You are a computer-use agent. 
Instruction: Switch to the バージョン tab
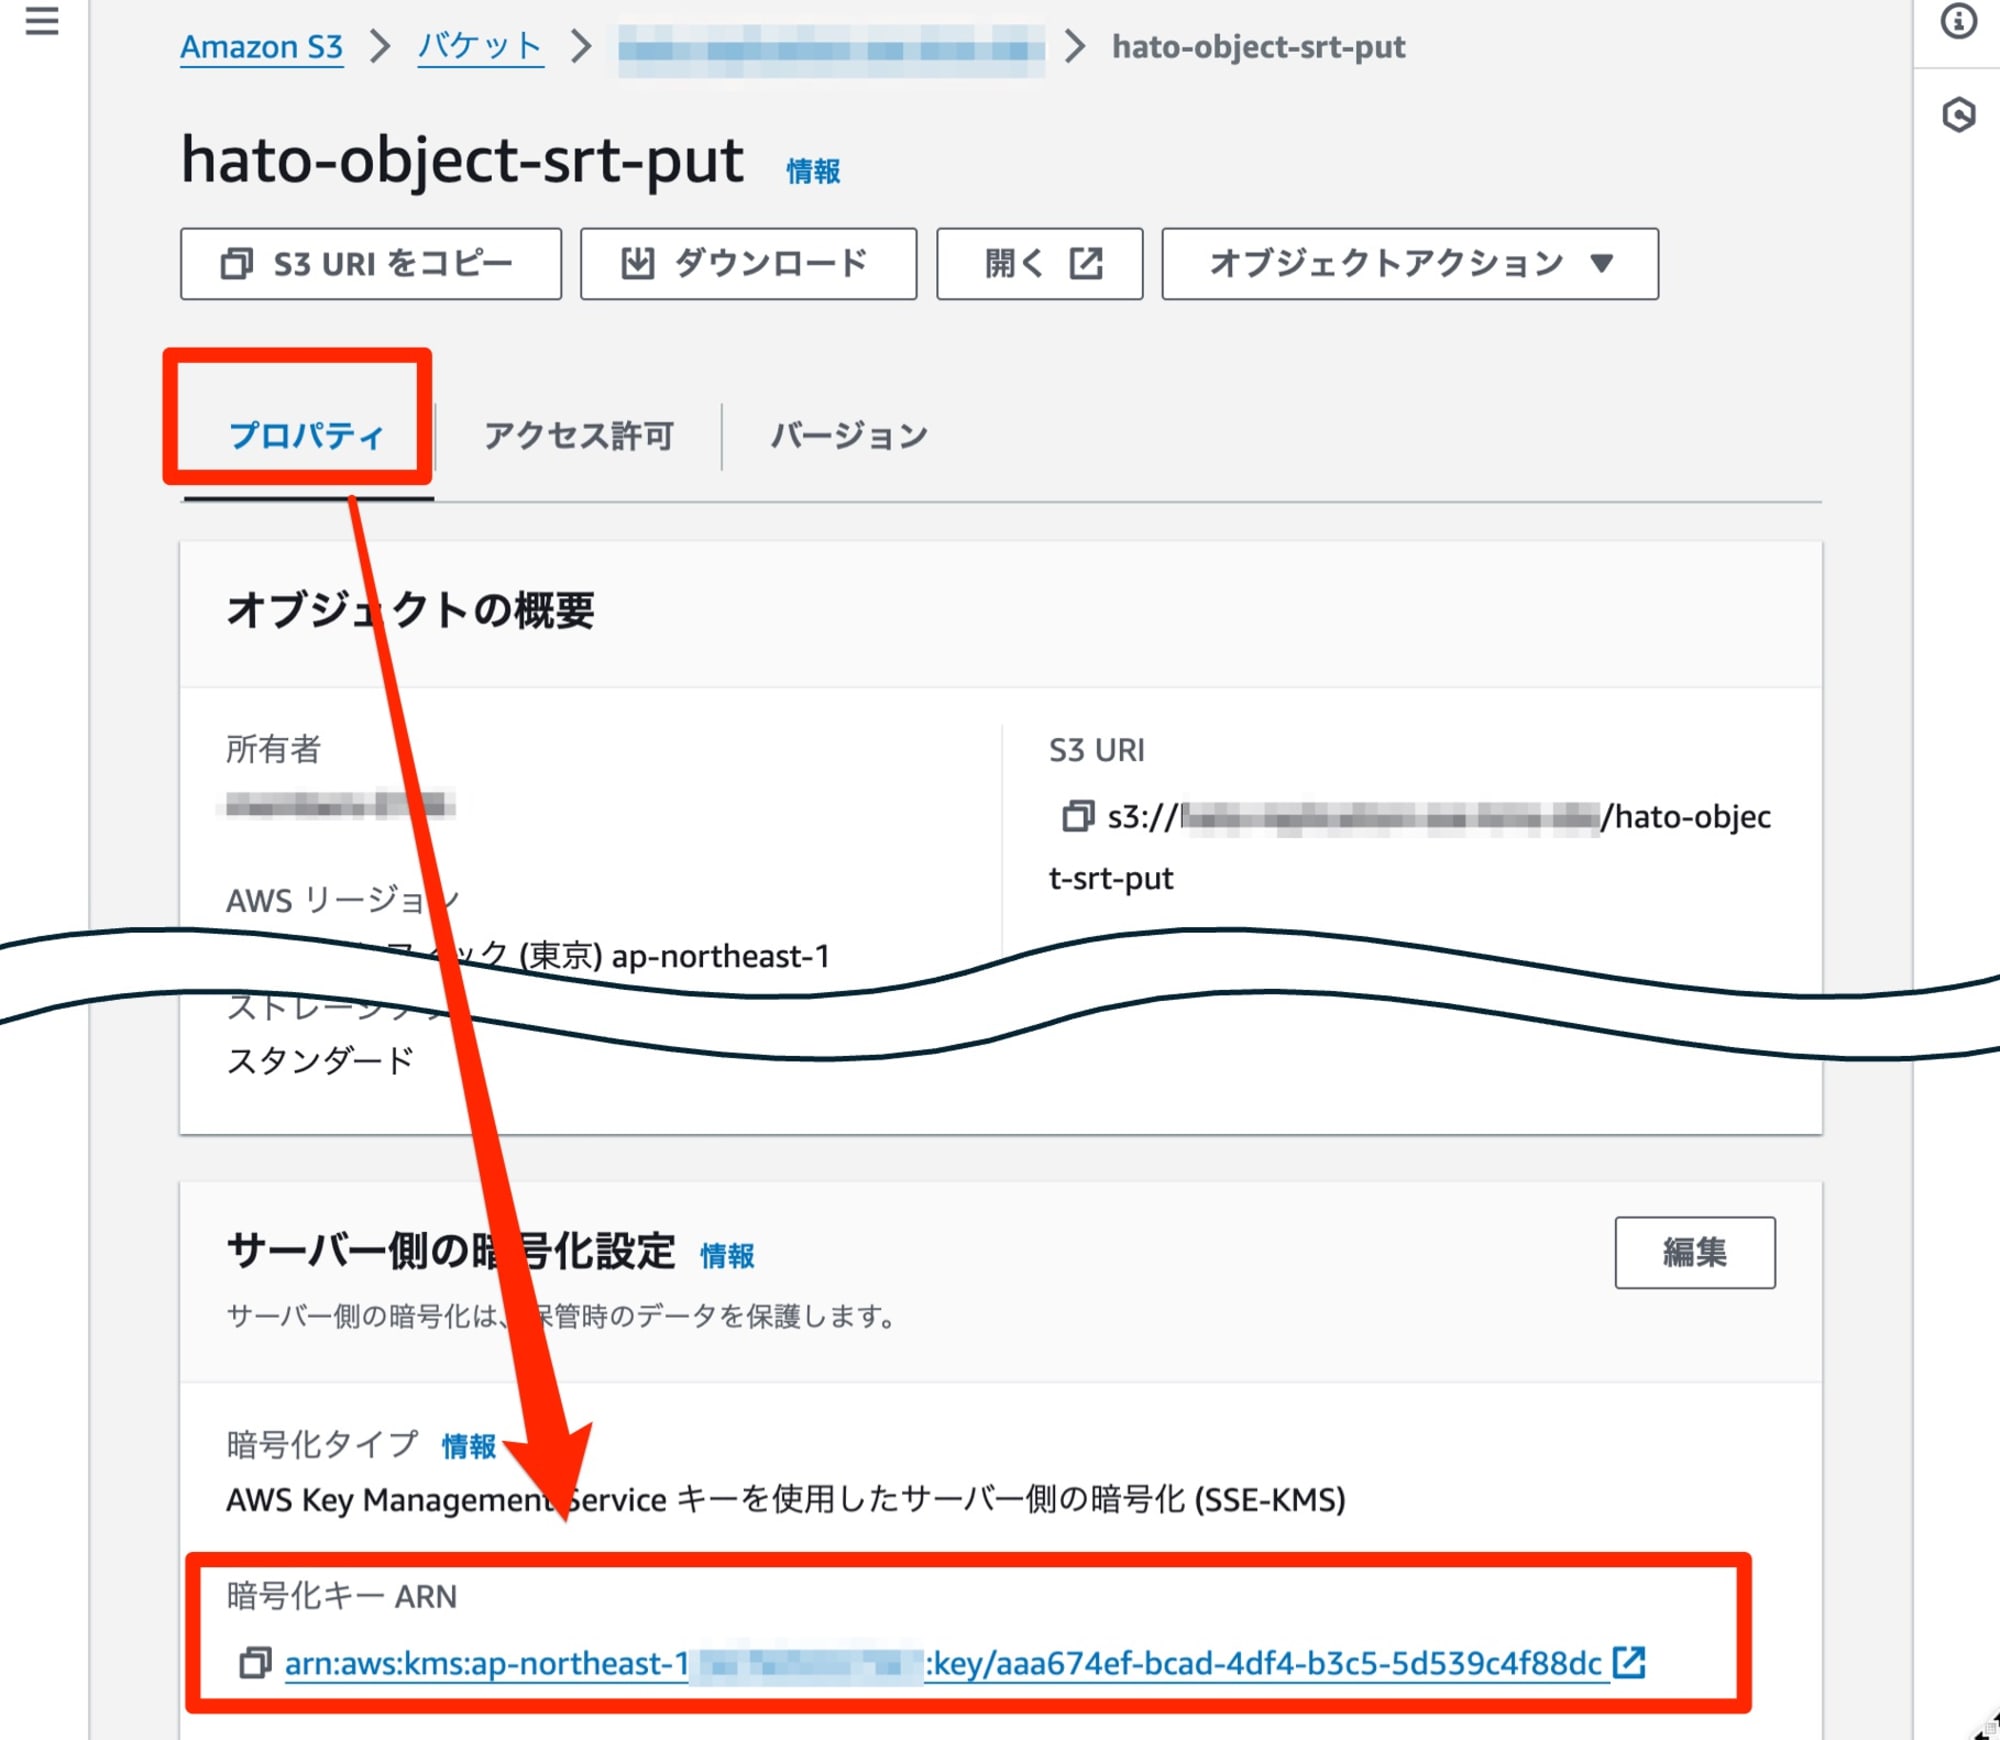(x=849, y=436)
